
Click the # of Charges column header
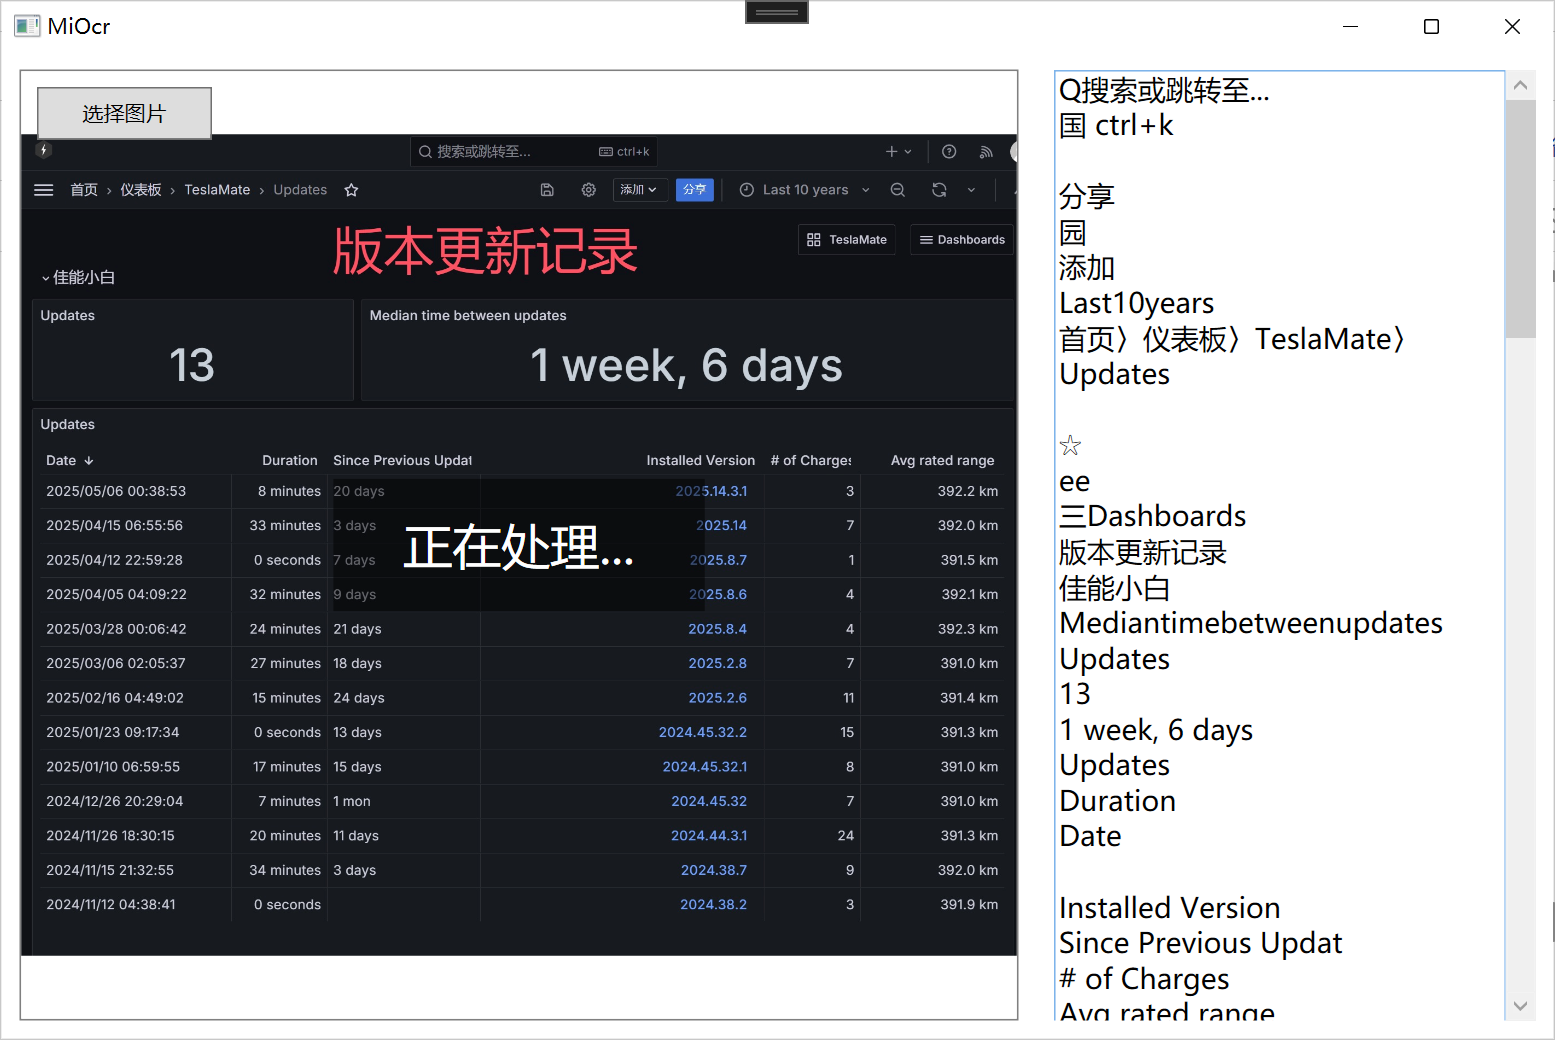[x=811, y=461]
